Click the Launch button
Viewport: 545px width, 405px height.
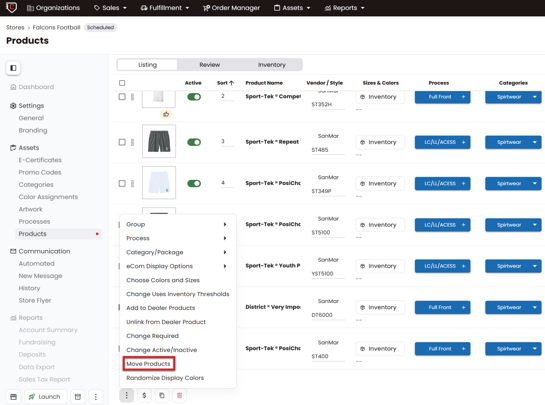pyautogui.click(x=45, y=397)
